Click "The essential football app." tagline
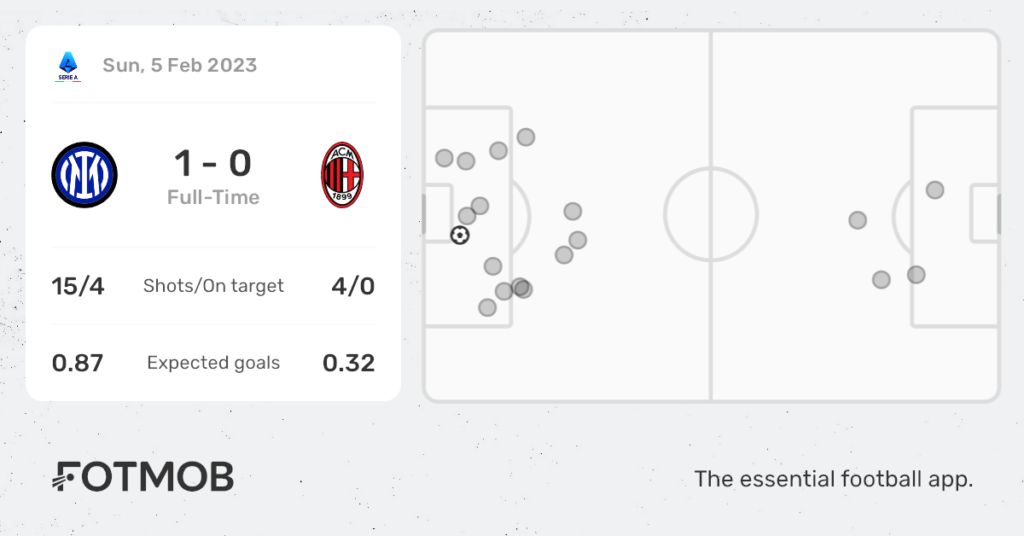Viewport: 1024px width, 536px height. point(833,479)
